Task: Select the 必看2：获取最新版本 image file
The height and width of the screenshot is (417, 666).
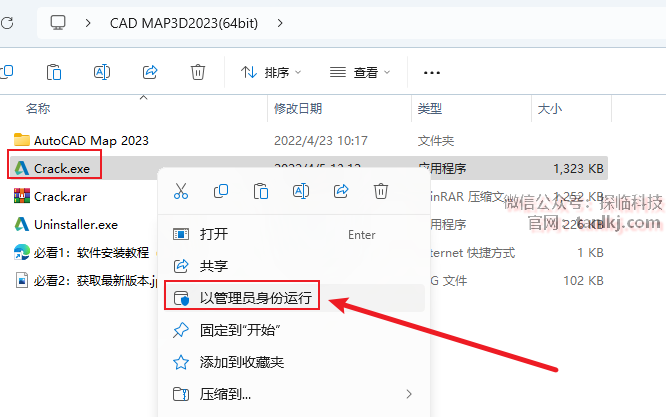Action: click(x=96, y=281)
